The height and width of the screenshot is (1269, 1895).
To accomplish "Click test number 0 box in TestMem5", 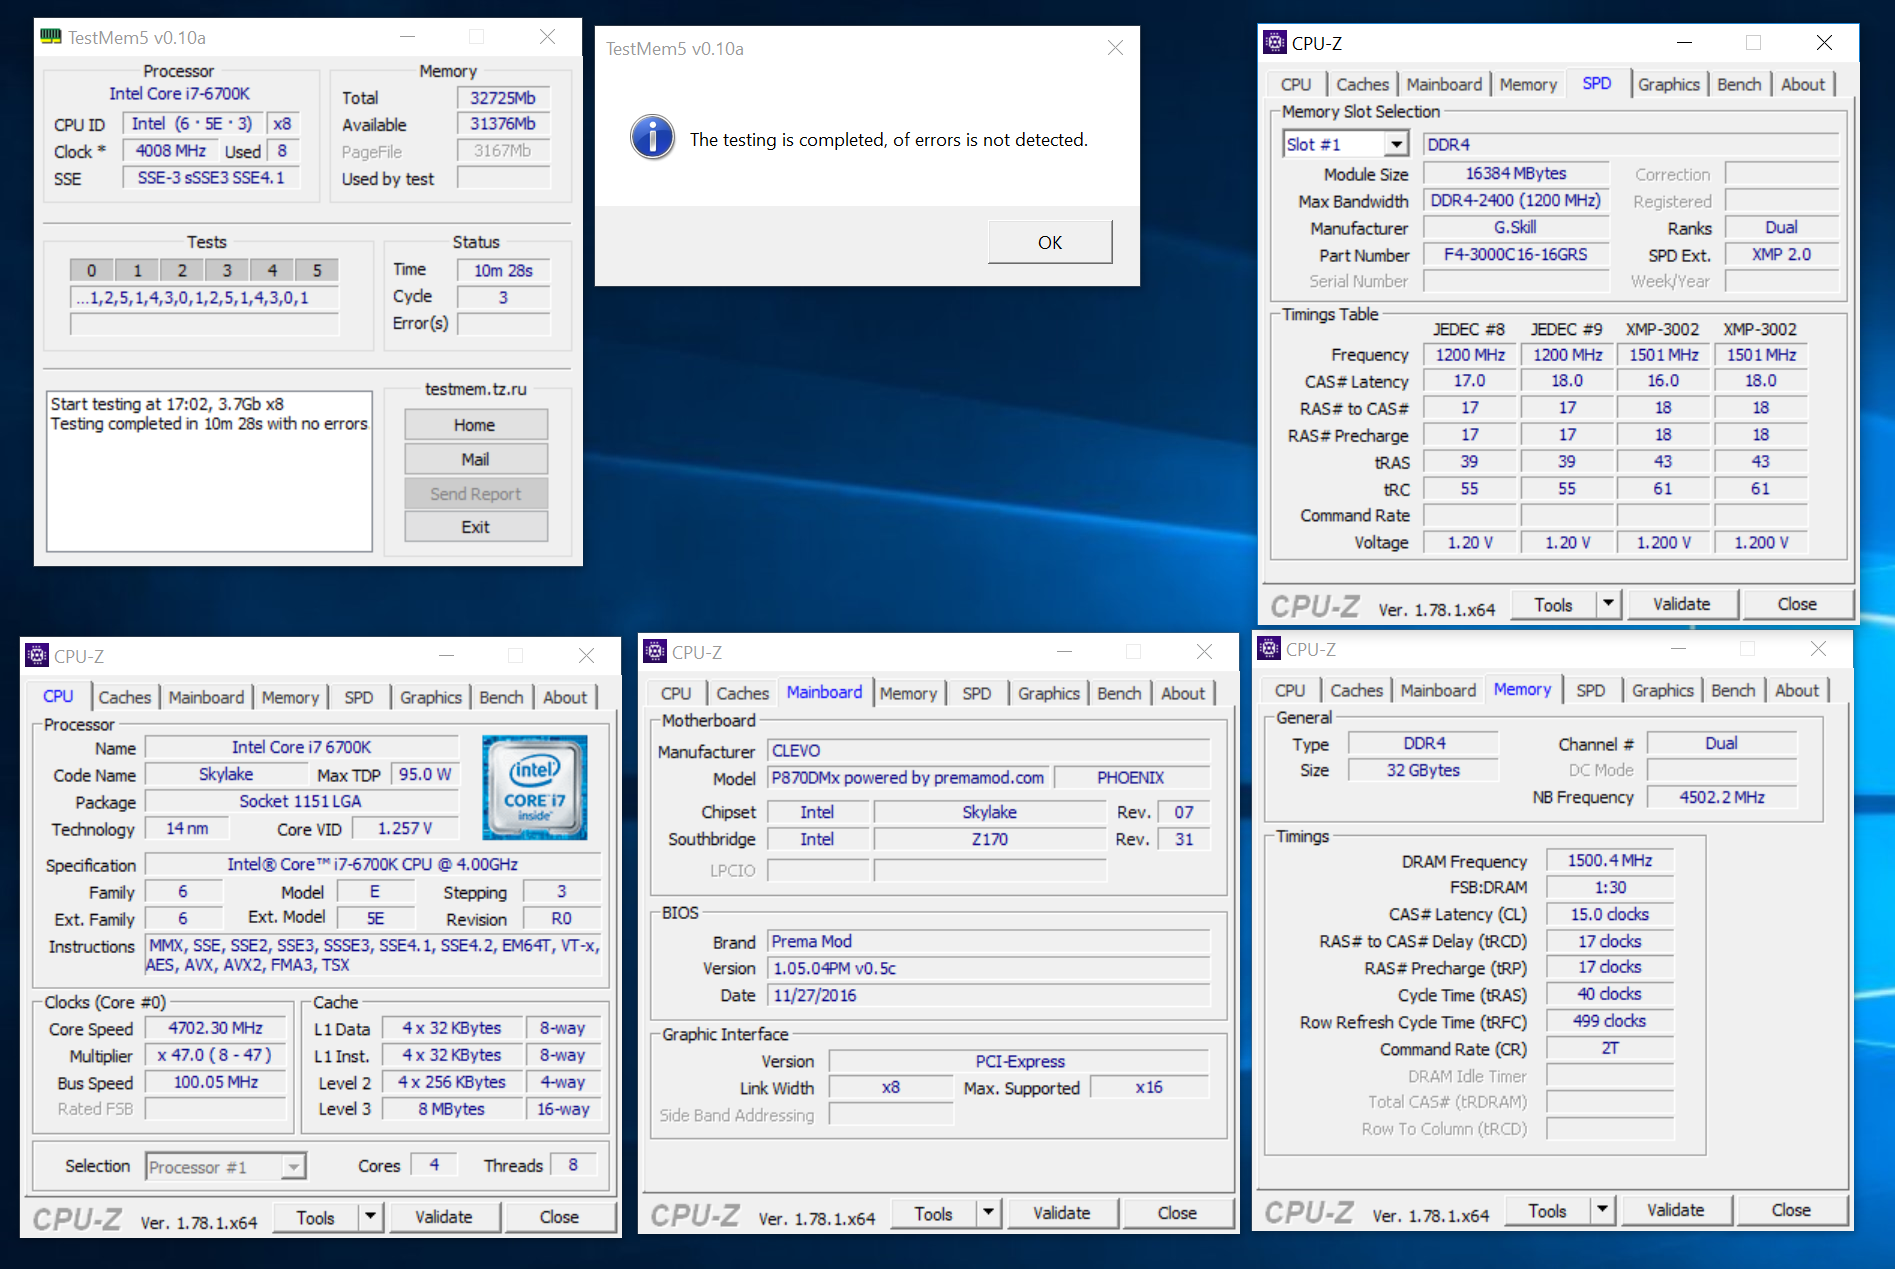I will (92, 270).
